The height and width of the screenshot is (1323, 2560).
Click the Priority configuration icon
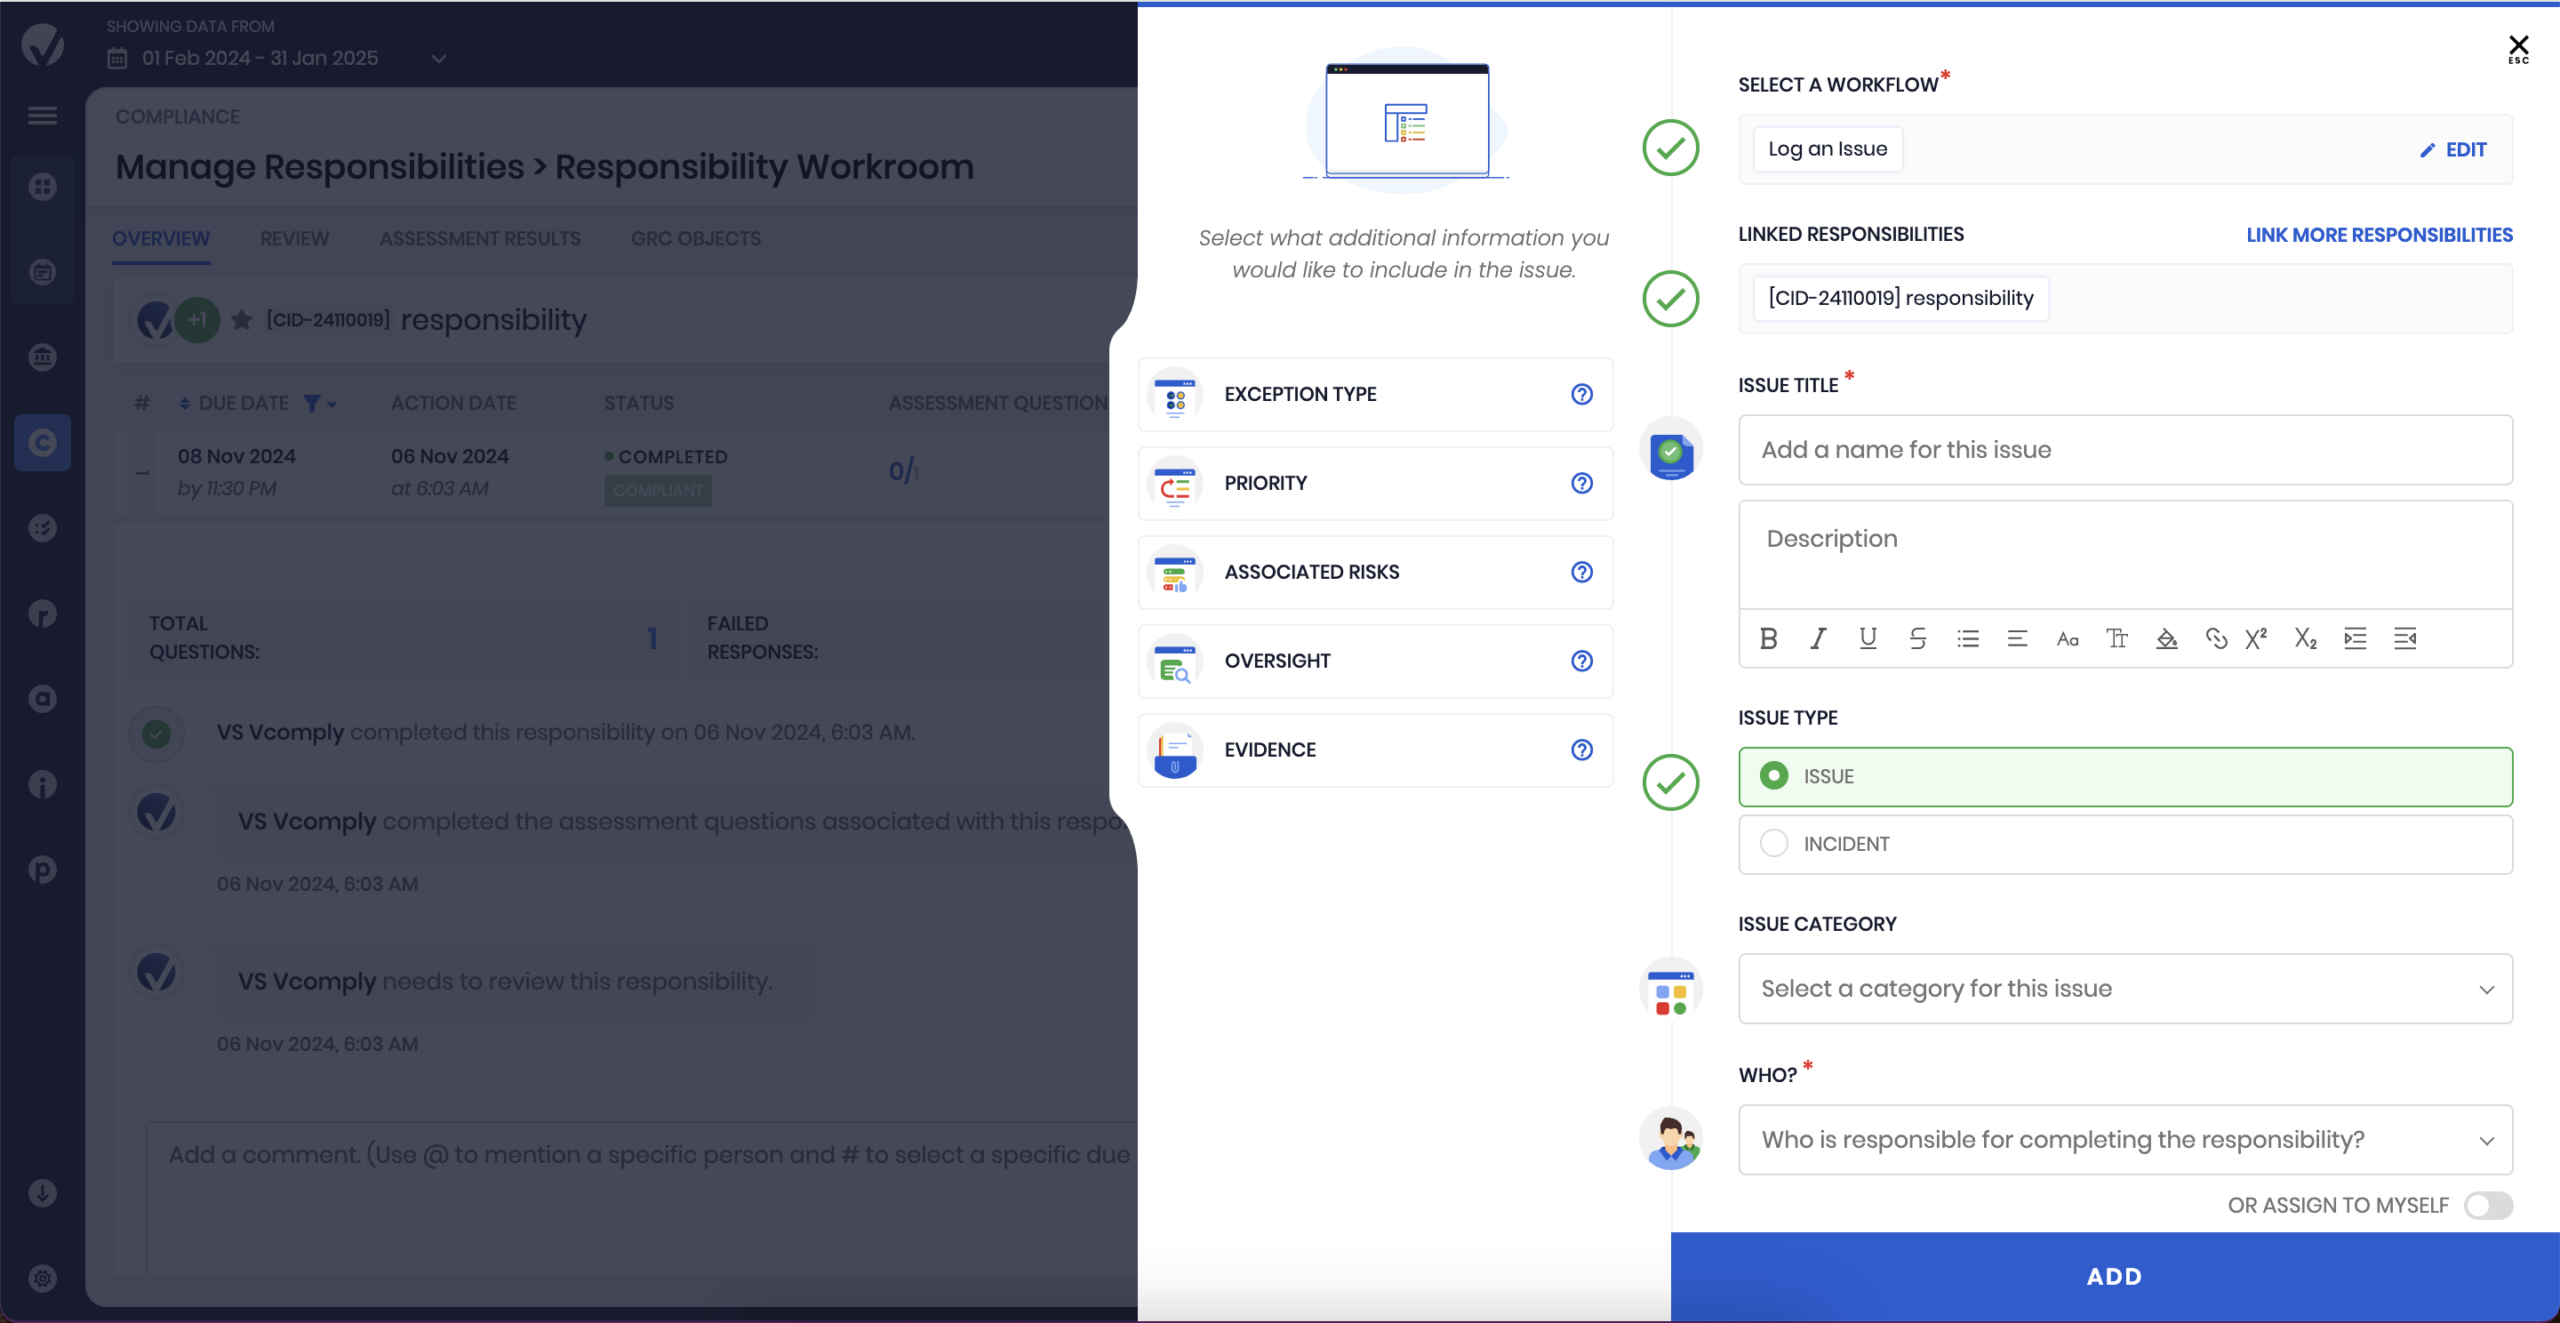[x=1177, y=483]
